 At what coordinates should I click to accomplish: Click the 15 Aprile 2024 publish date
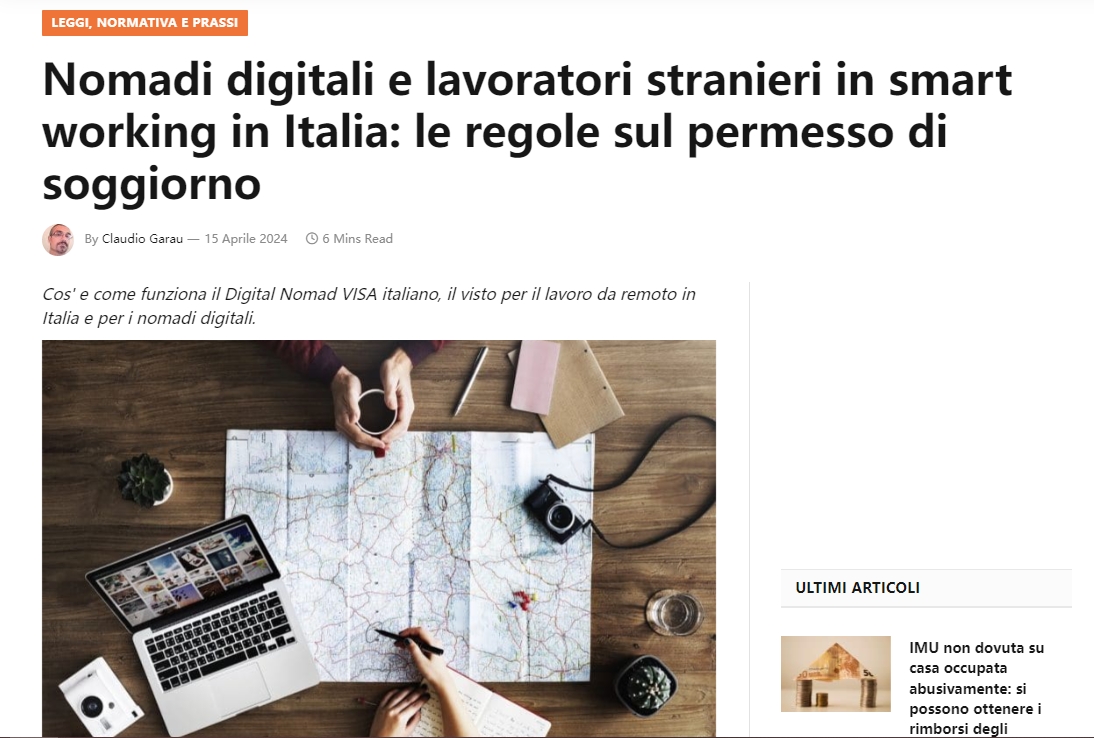coord(246,239)
